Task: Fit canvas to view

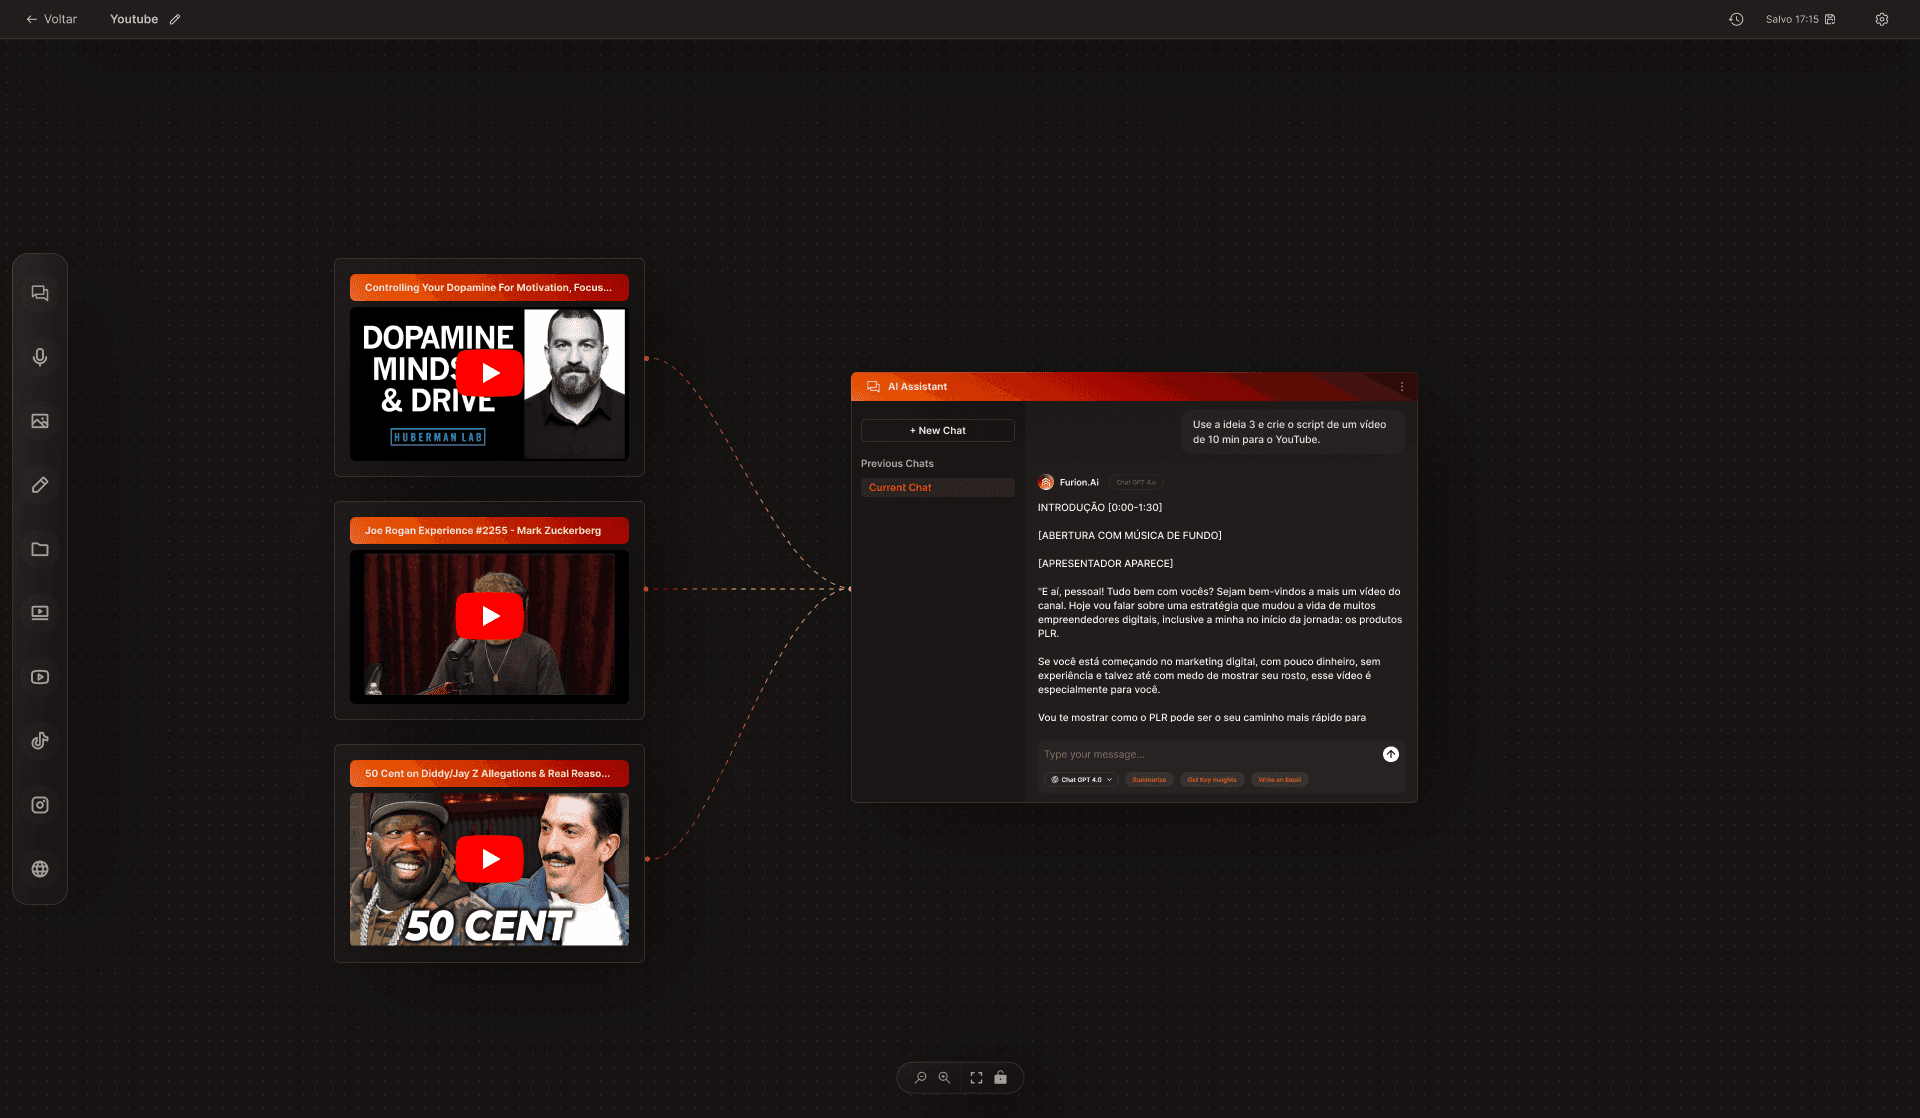Action: pos(977,1078)
